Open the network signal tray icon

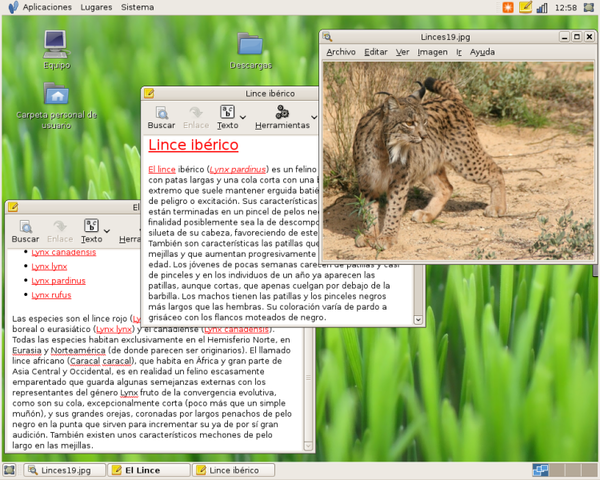point(542,7)
